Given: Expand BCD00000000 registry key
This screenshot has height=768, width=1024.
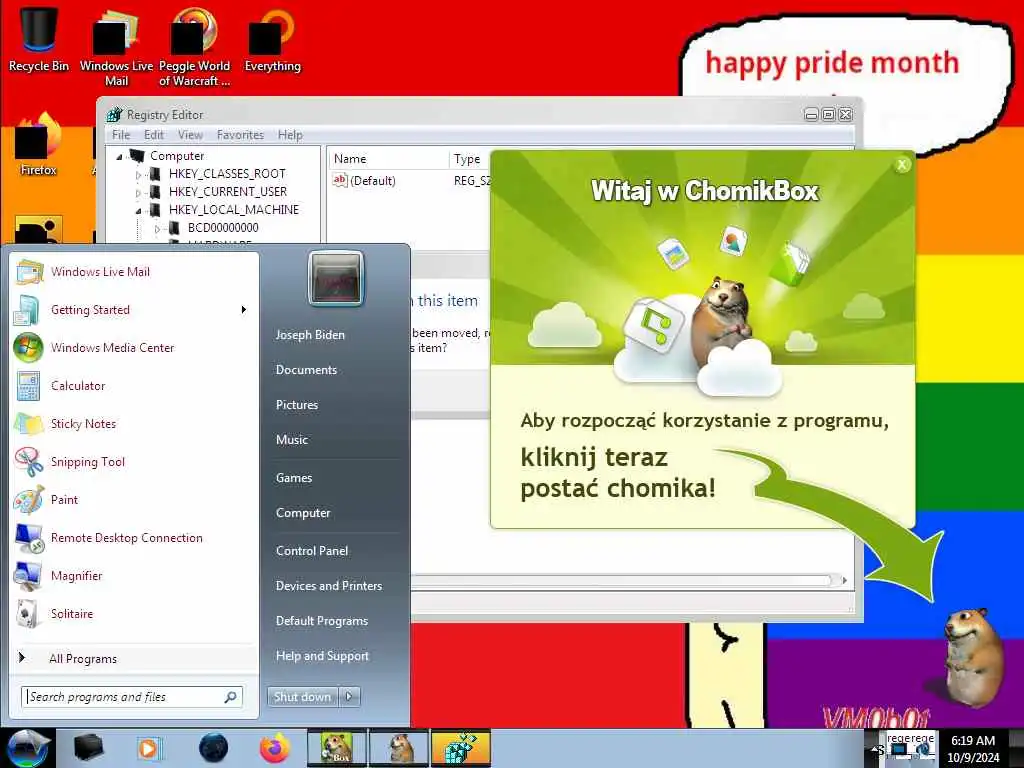Looking at the screenshot, I should 157,229.
